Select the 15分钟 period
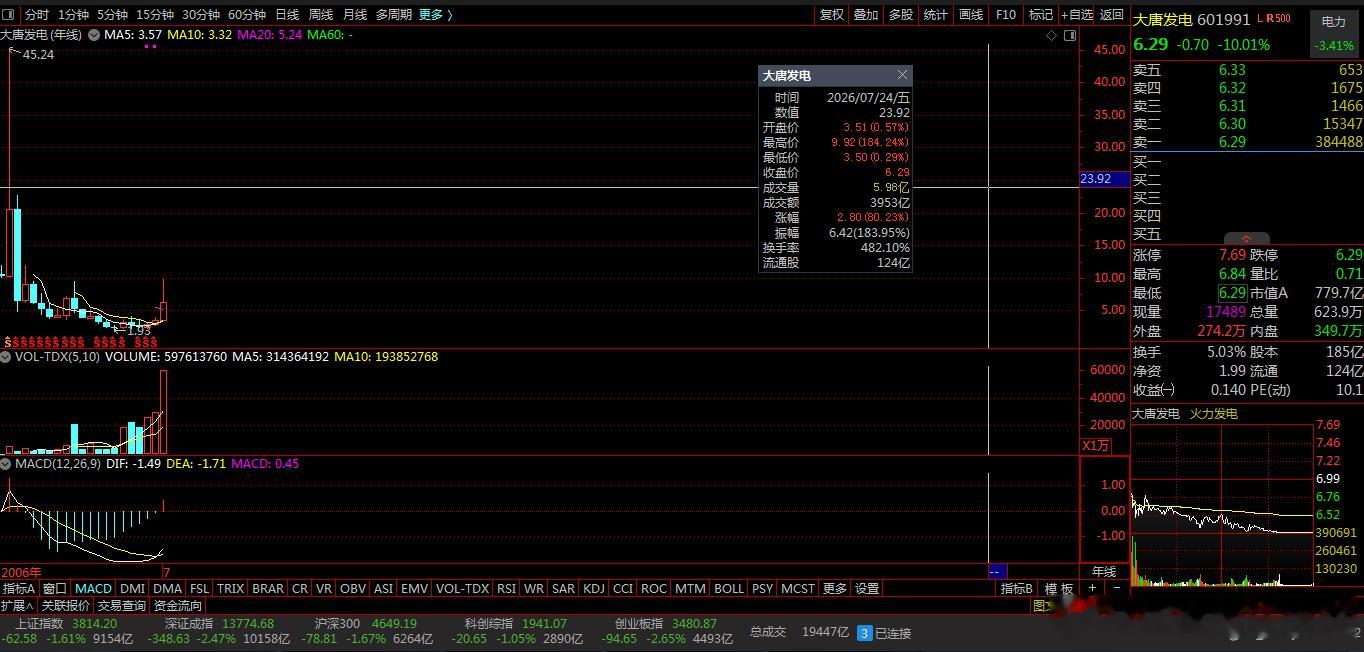1364x652 pixels. [155, 15]
